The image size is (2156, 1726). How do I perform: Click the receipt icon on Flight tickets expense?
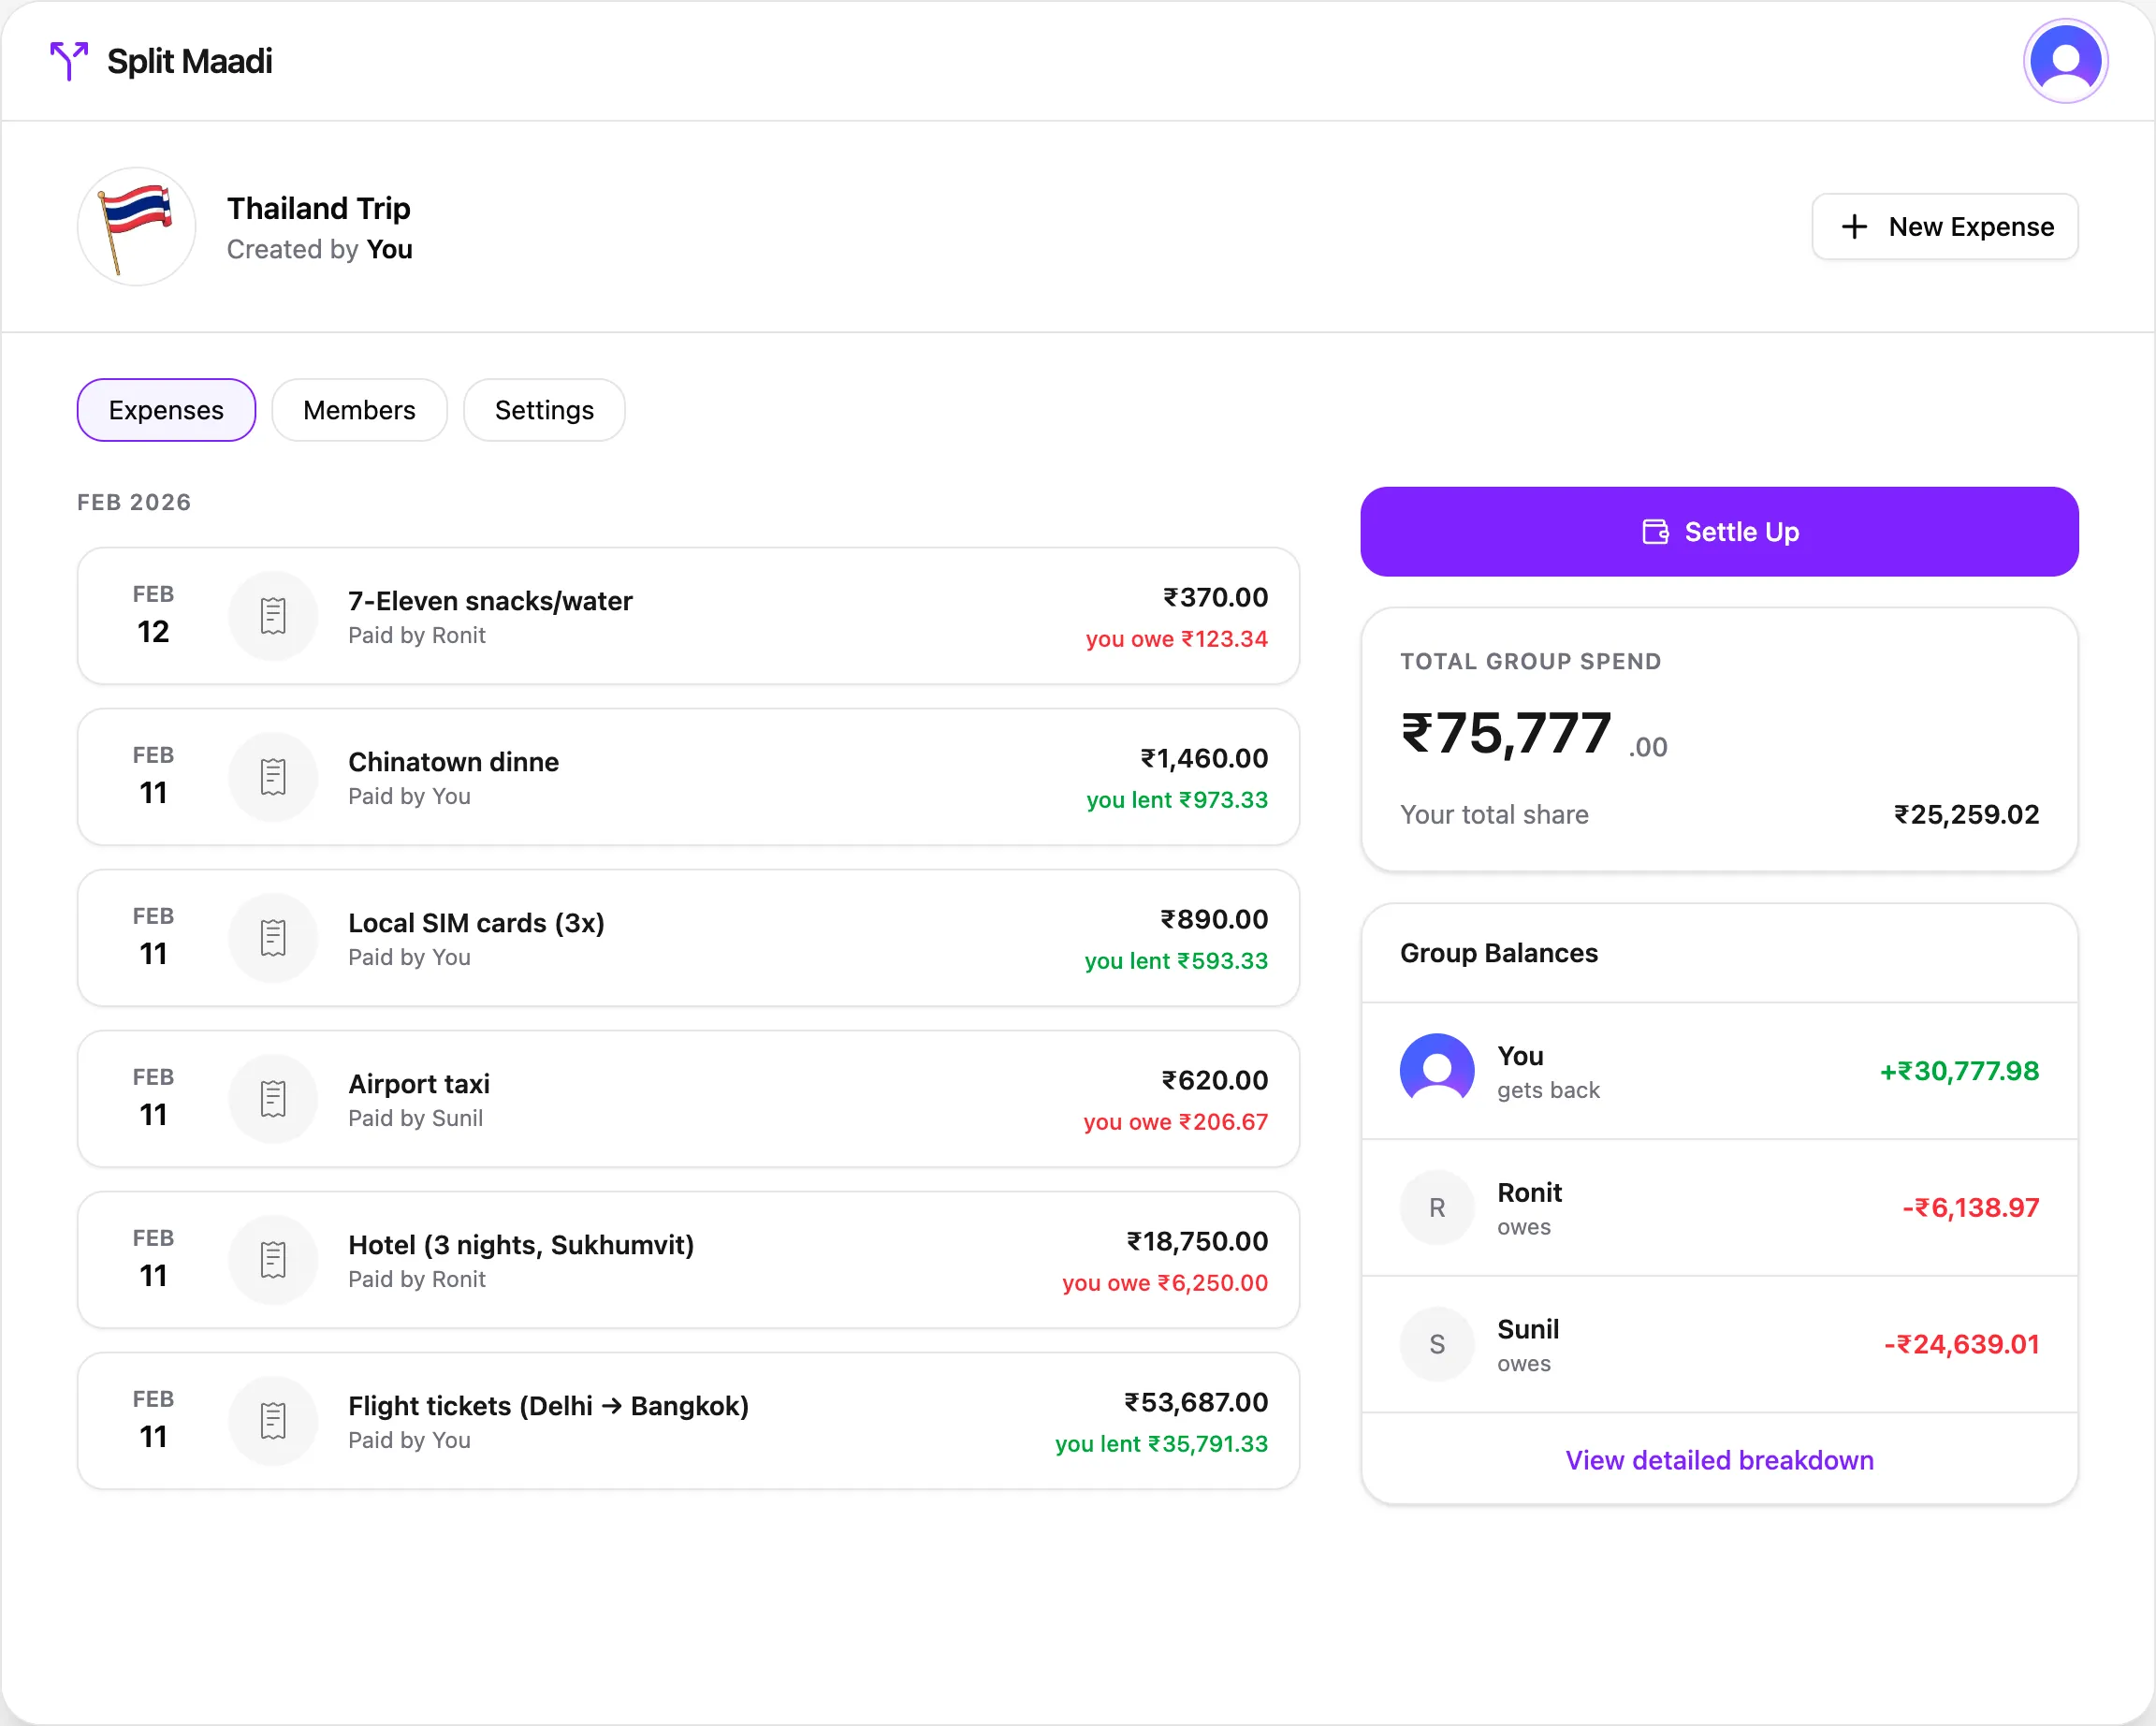(273, 1420)
